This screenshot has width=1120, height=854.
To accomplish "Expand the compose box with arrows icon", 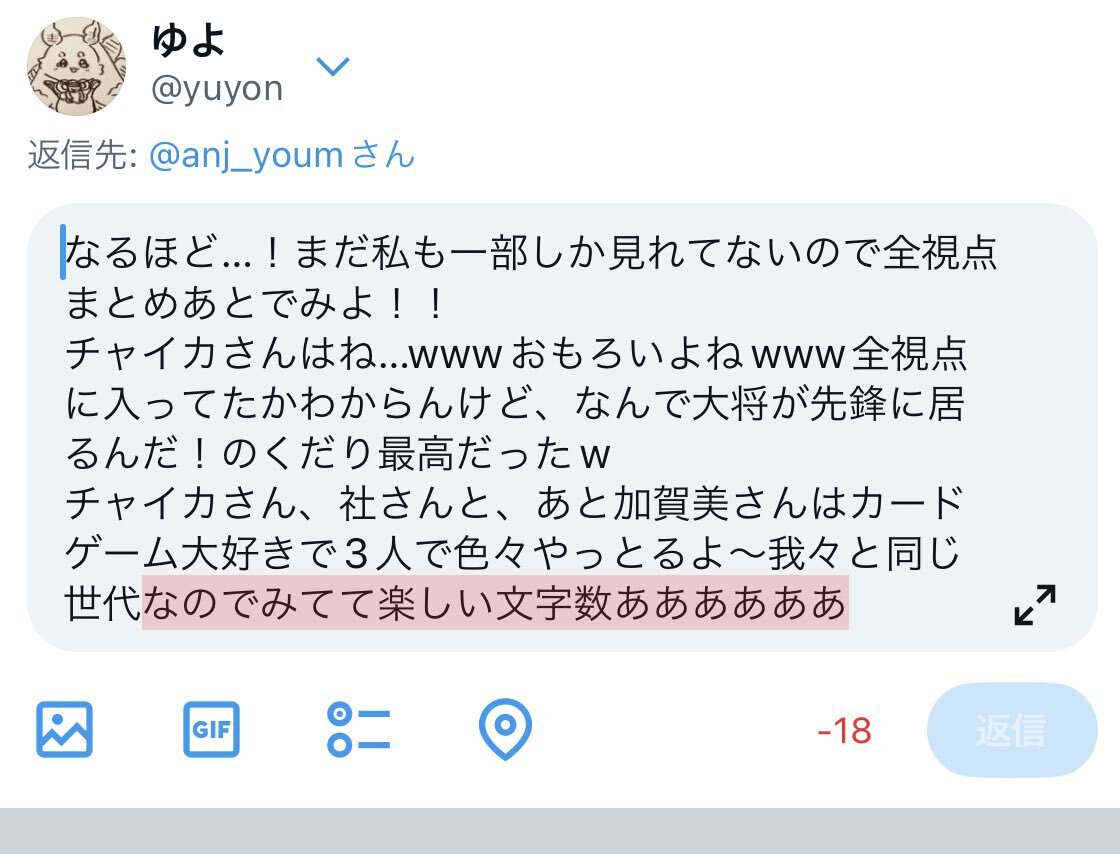I will (x=1035, y=605).
